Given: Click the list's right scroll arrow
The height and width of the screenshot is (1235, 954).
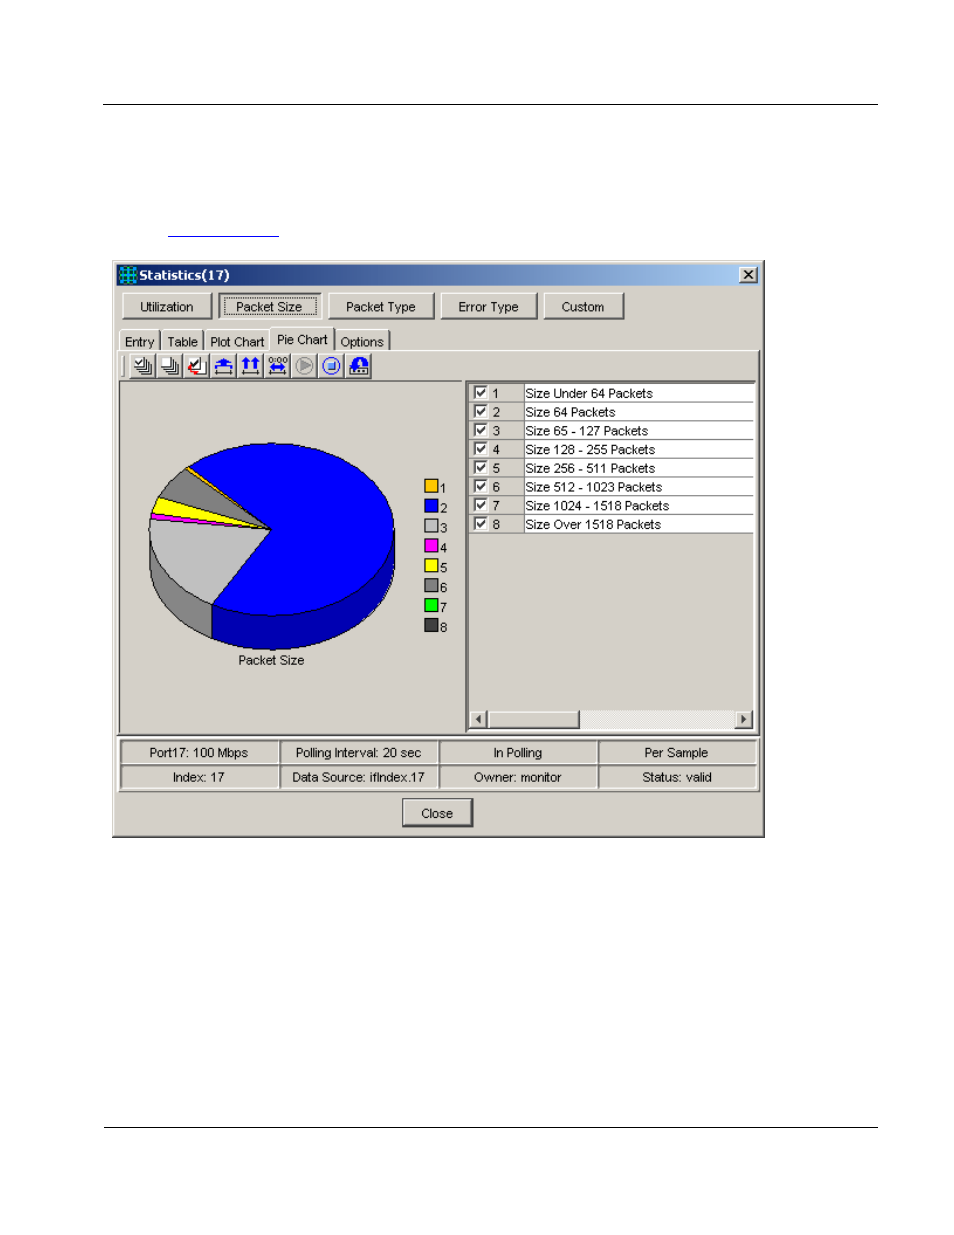Looking at the screenshot, I should click(743, 719).
